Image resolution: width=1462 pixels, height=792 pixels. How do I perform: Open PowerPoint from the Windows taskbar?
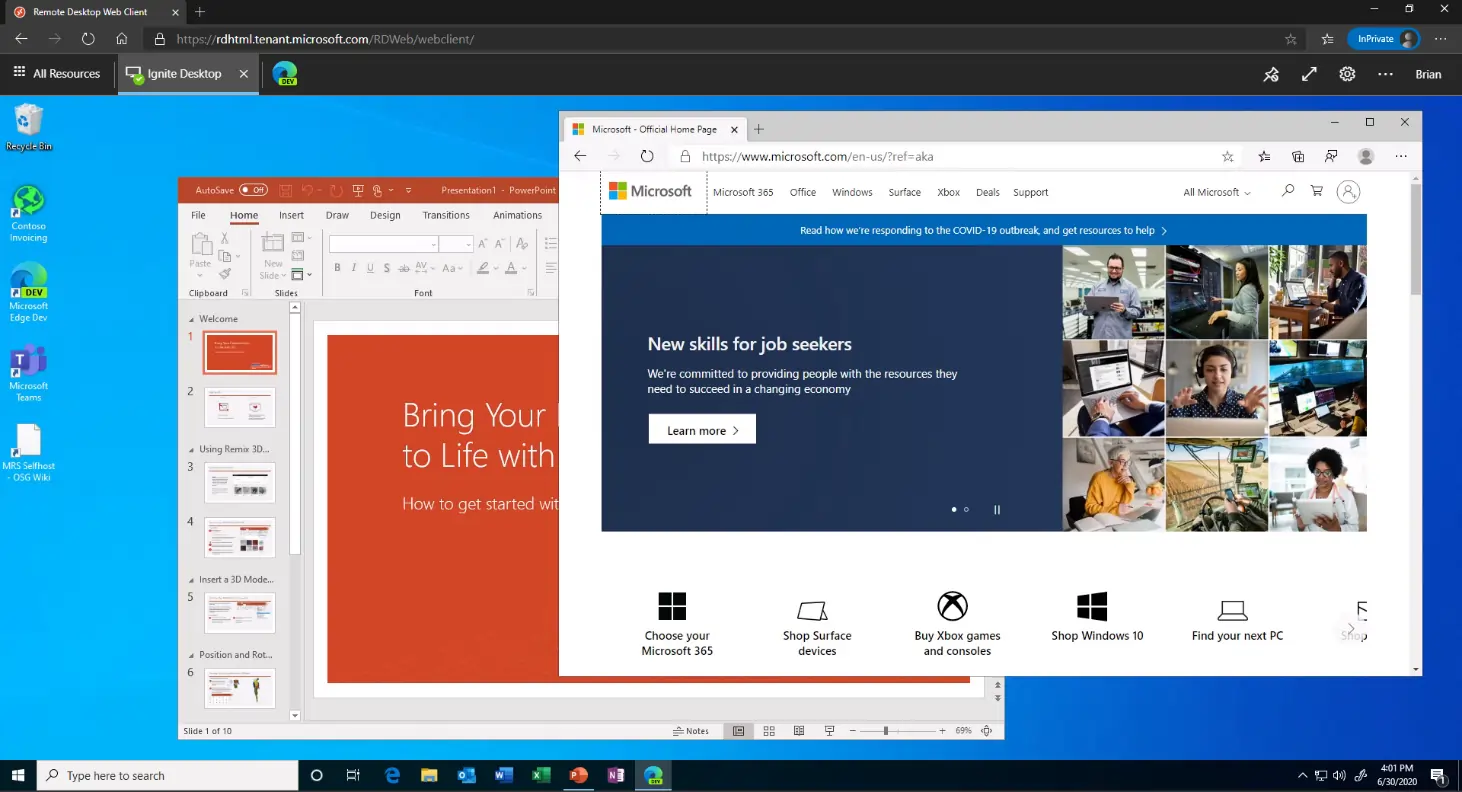pos(577,776)
